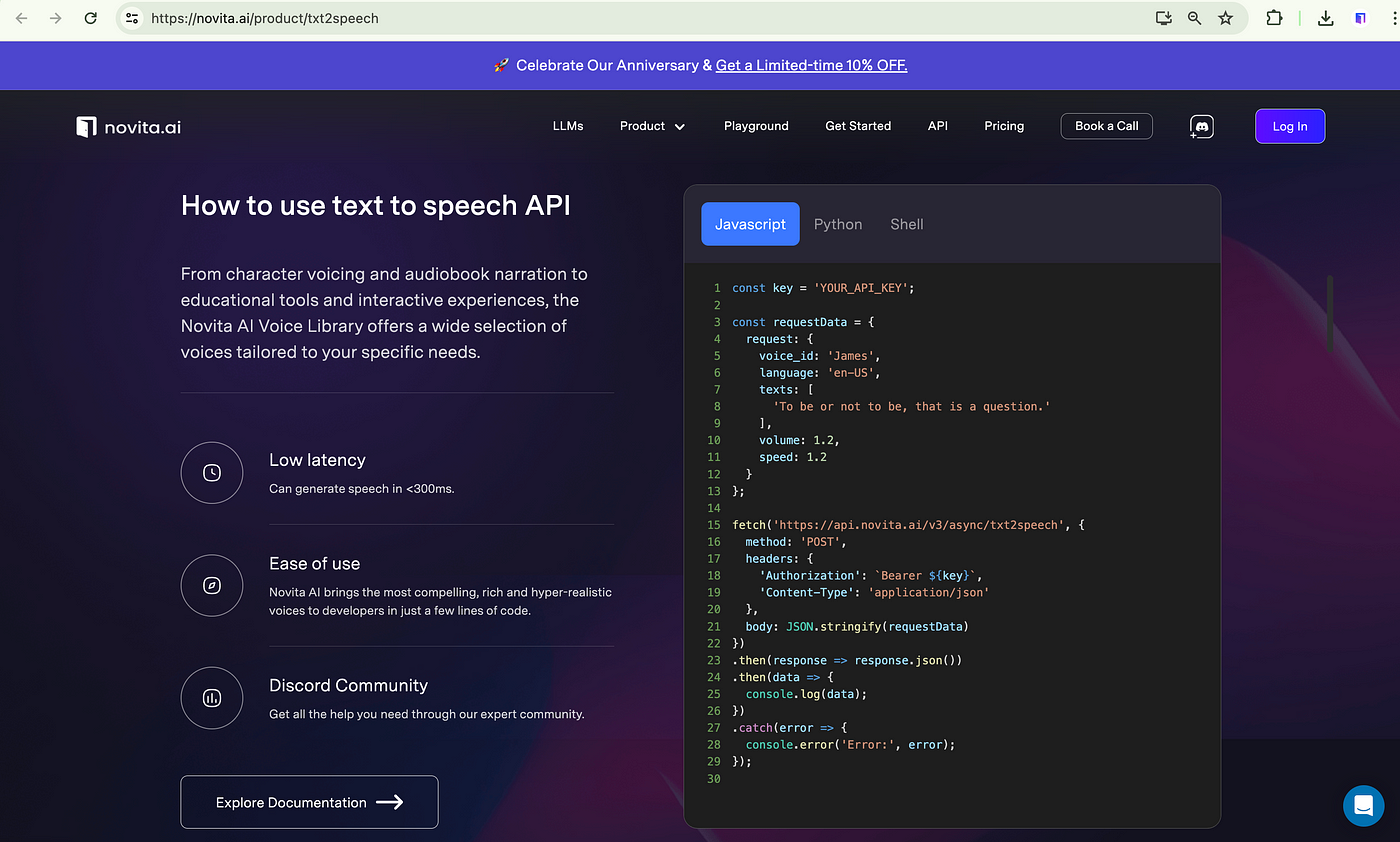Open the chat support bubble icon
The width and height of the screenshot is (1400, 842).
coord(1363,804)
